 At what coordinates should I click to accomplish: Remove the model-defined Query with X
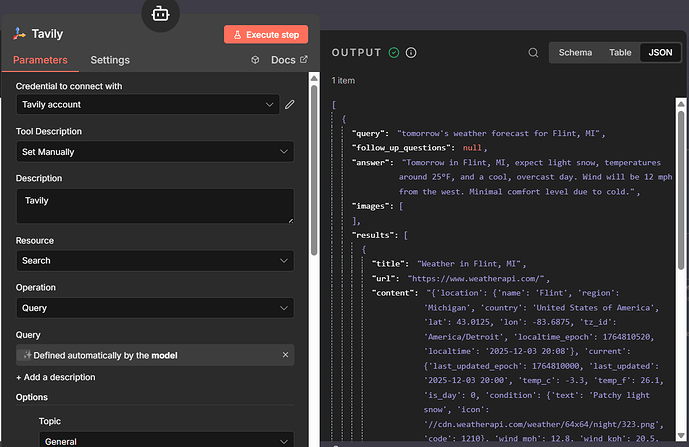click(x=285, y=355)
